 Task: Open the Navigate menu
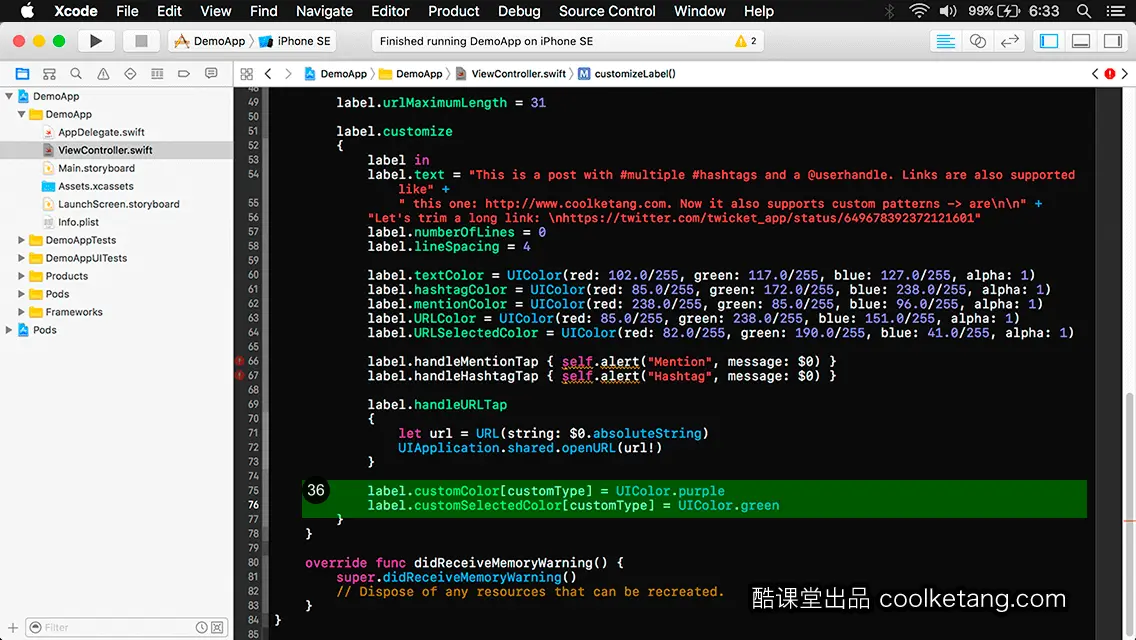(324, 11)
